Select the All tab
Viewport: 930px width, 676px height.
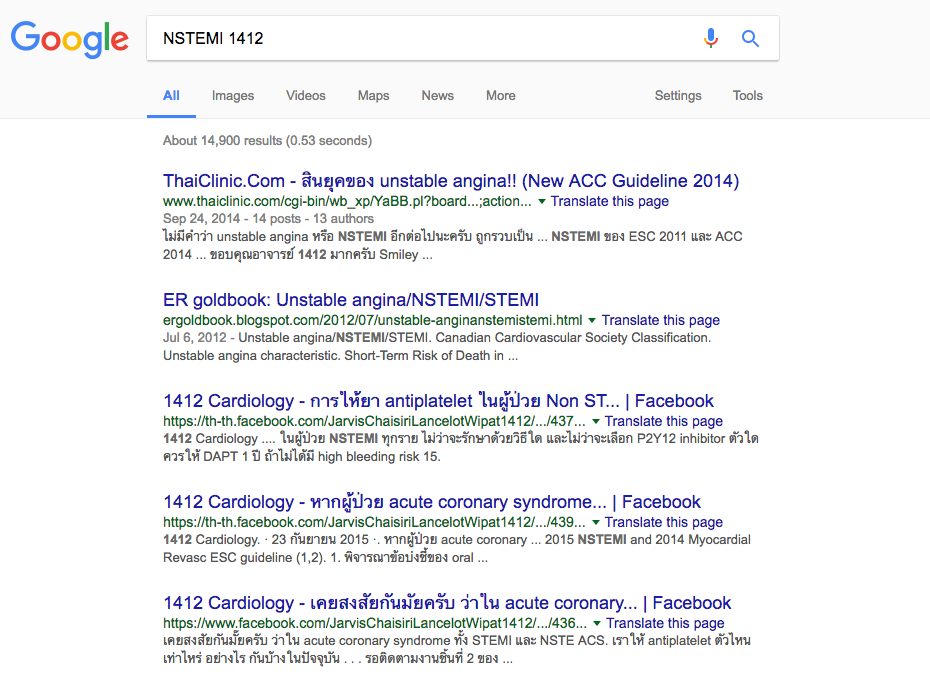[x=171, y=95]
